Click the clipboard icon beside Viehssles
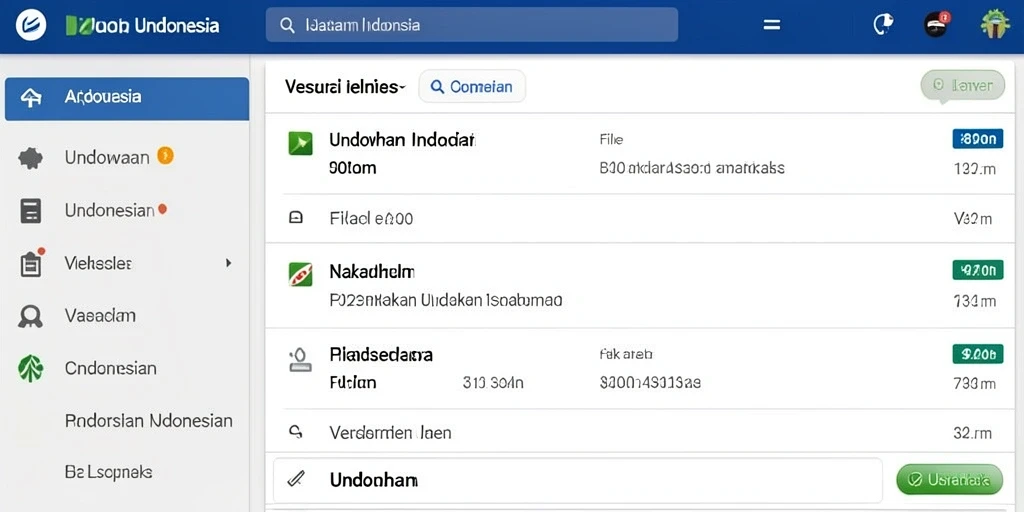 [x=31, y=263]
